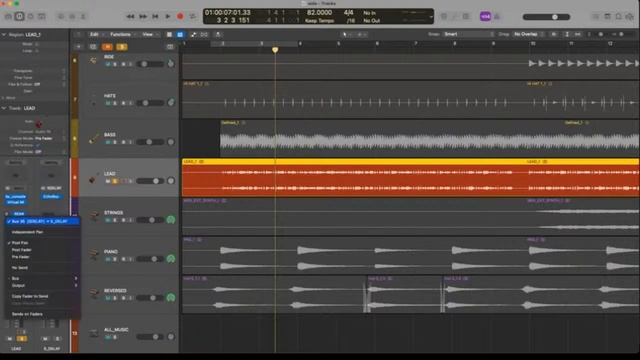Mute the BASS track
Viewport: 640px width, 360px height.
pos(108,142)
